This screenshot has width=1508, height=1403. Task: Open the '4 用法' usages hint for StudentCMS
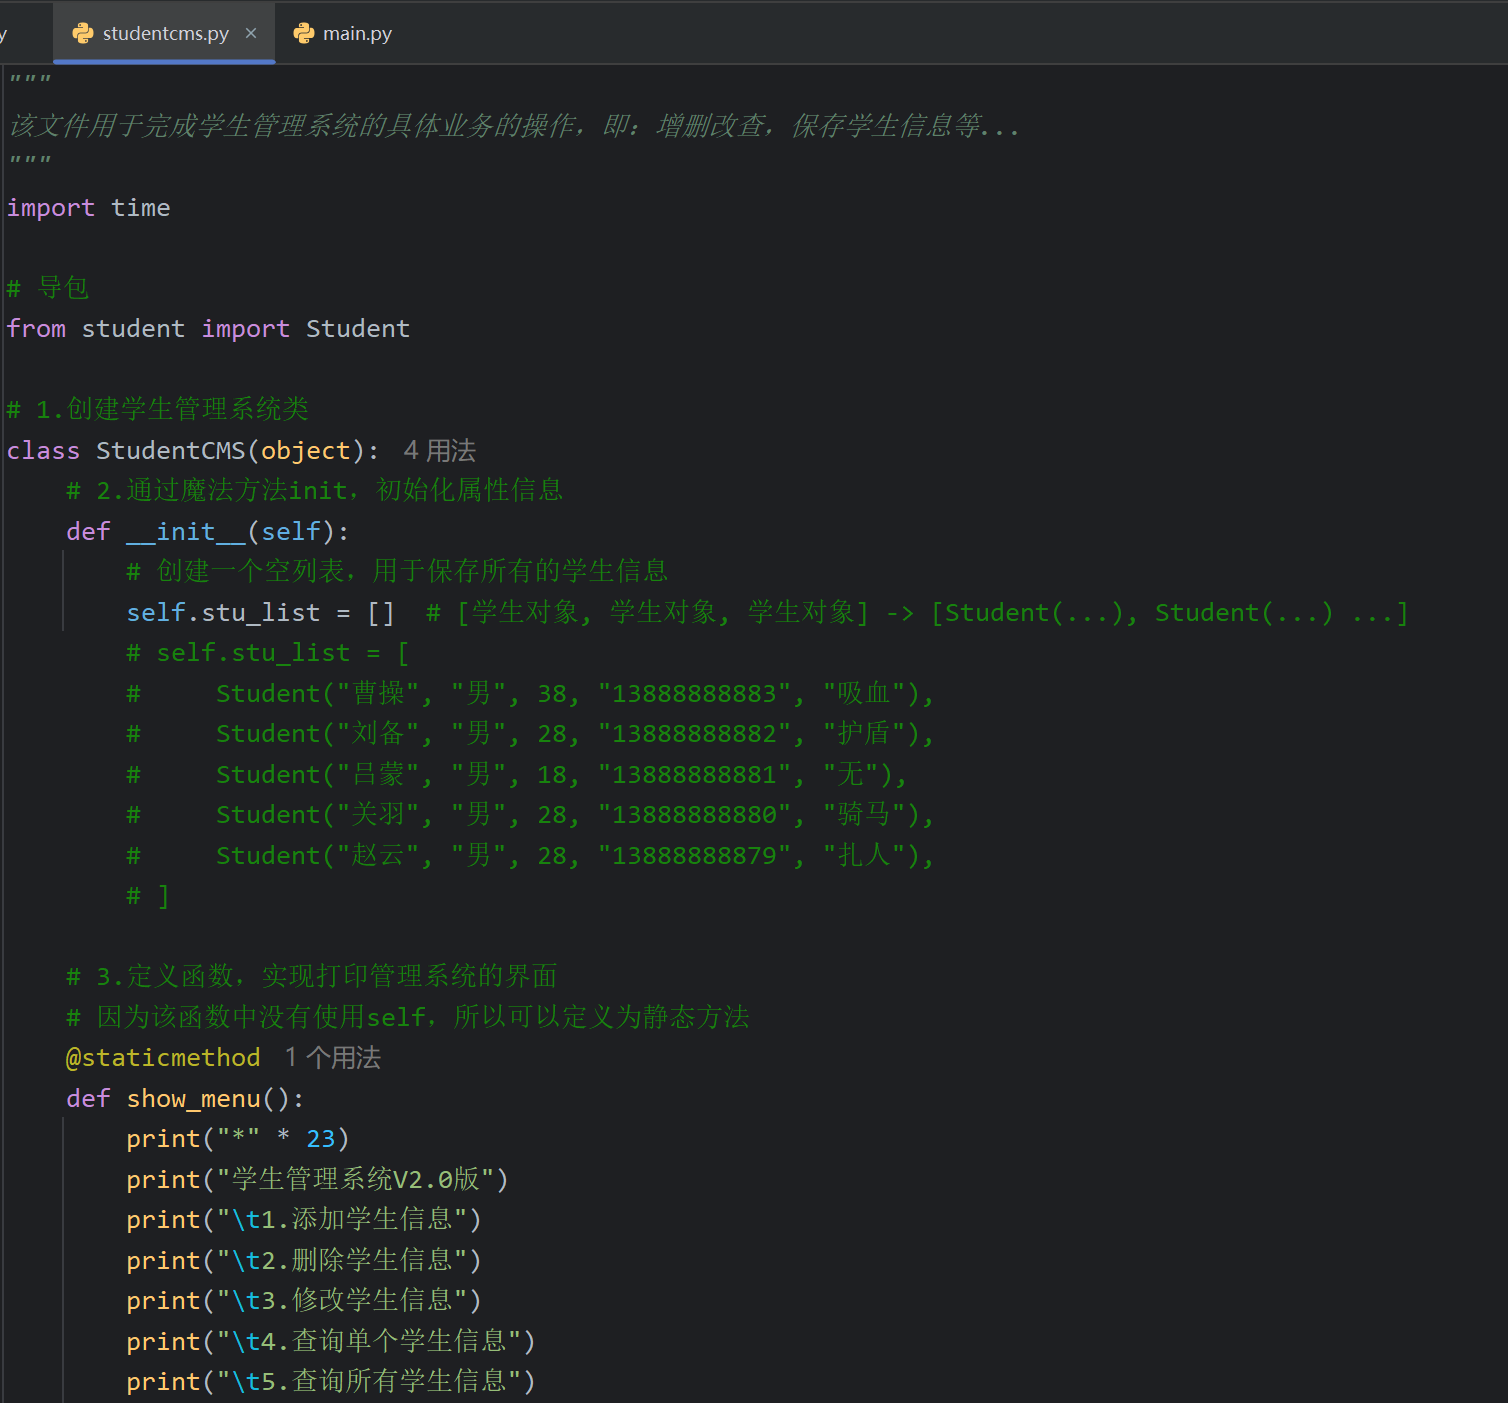pos(439,451)
